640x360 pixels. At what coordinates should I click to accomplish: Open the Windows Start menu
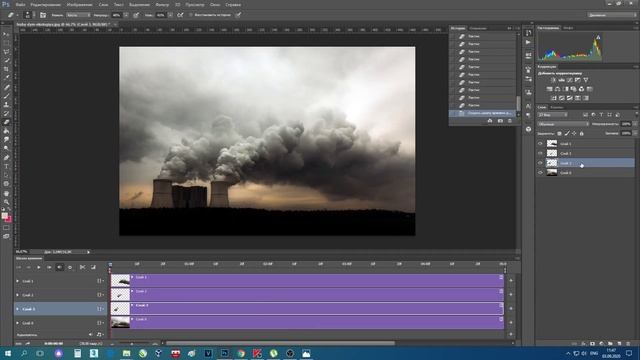(x=7, y=353)
